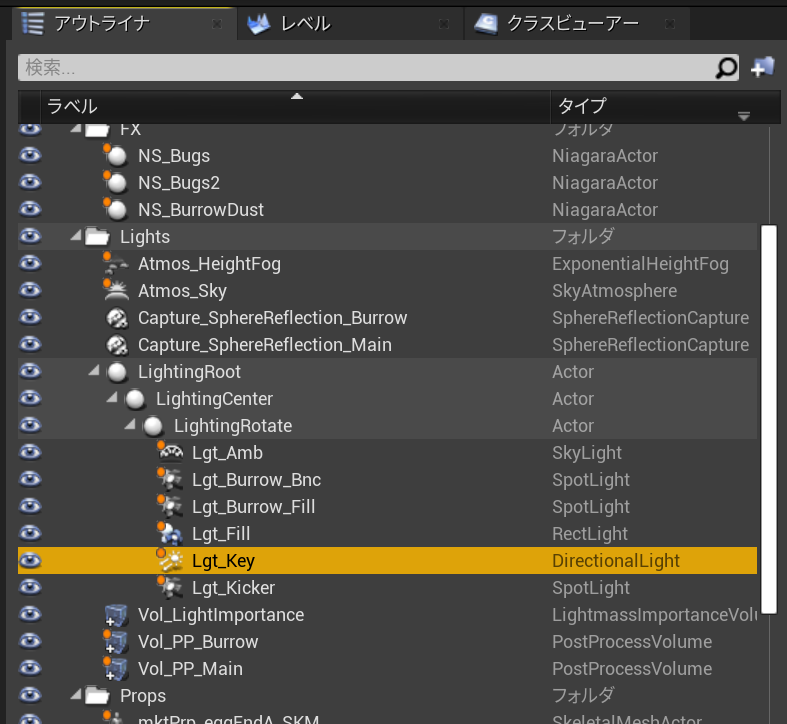Viewport: 787px width, 724px height.
Task: Click the Lgt_Burrow_Bnc spotlight icon
Action: tap(171, 480)
